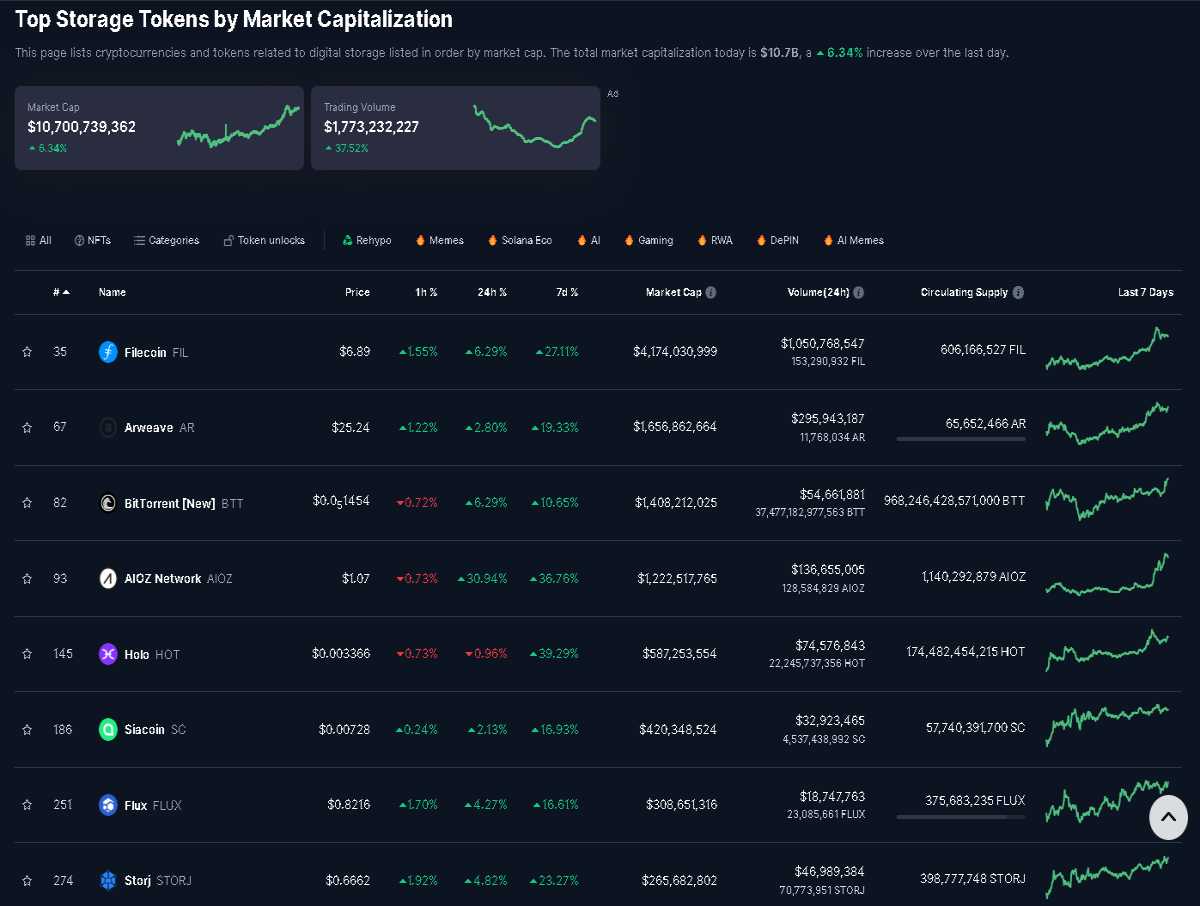Click the Arweave logo icon
The width and height of the screenshot is (1200, 906).
(x=108, y=427)
